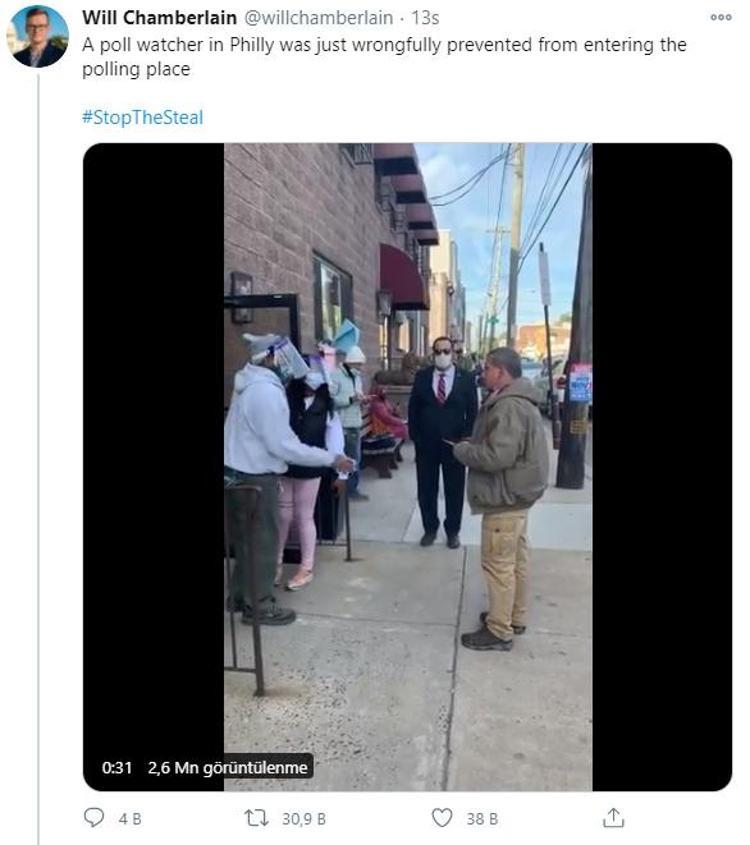
Task: Open the #StopTheSteal hashtag link
Action: (x=143, y=117)
